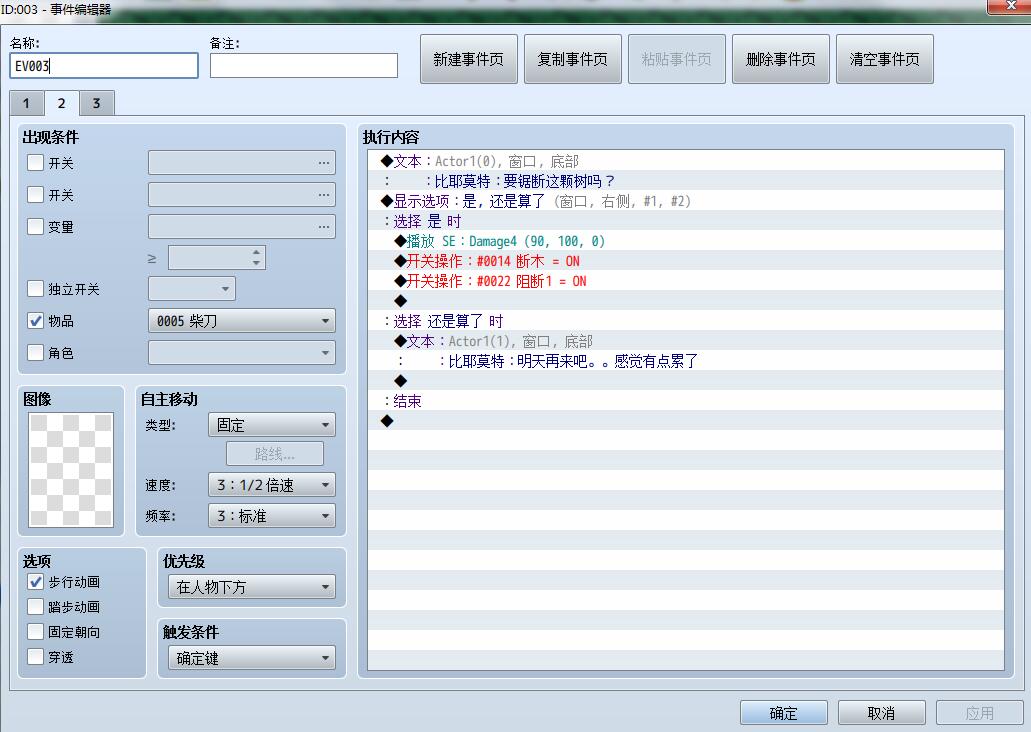Select the 选择 还是算了 时 branch line
Screen dimensions: 1031x732
[686, 321]
